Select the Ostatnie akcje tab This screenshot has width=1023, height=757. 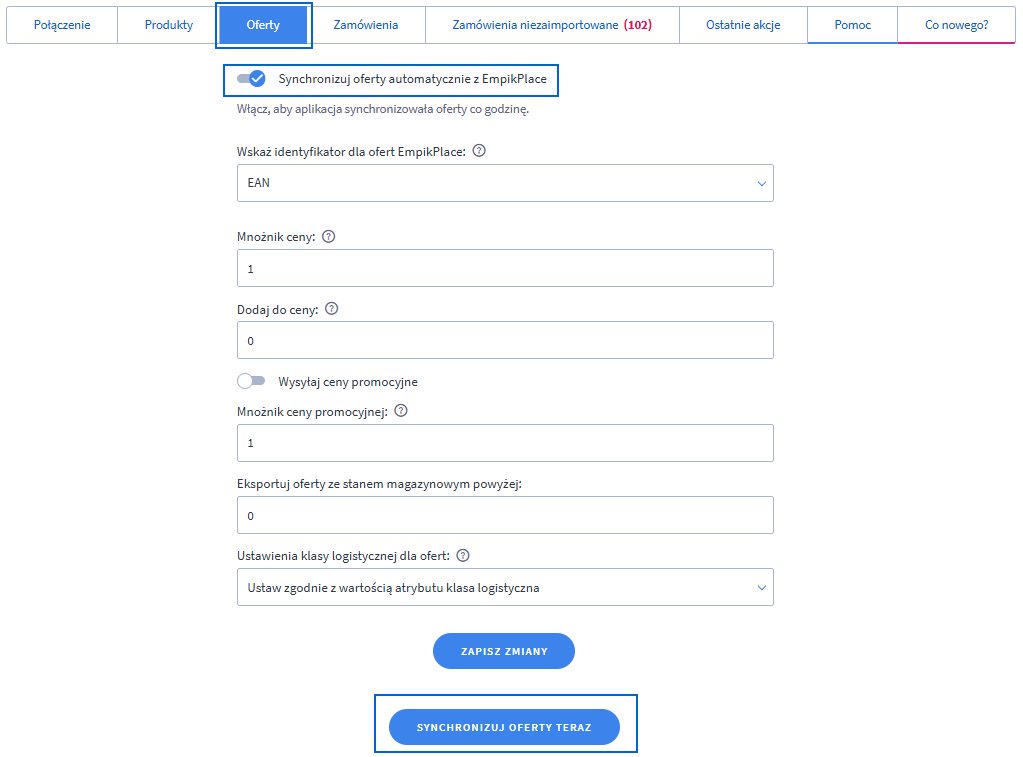743,25
